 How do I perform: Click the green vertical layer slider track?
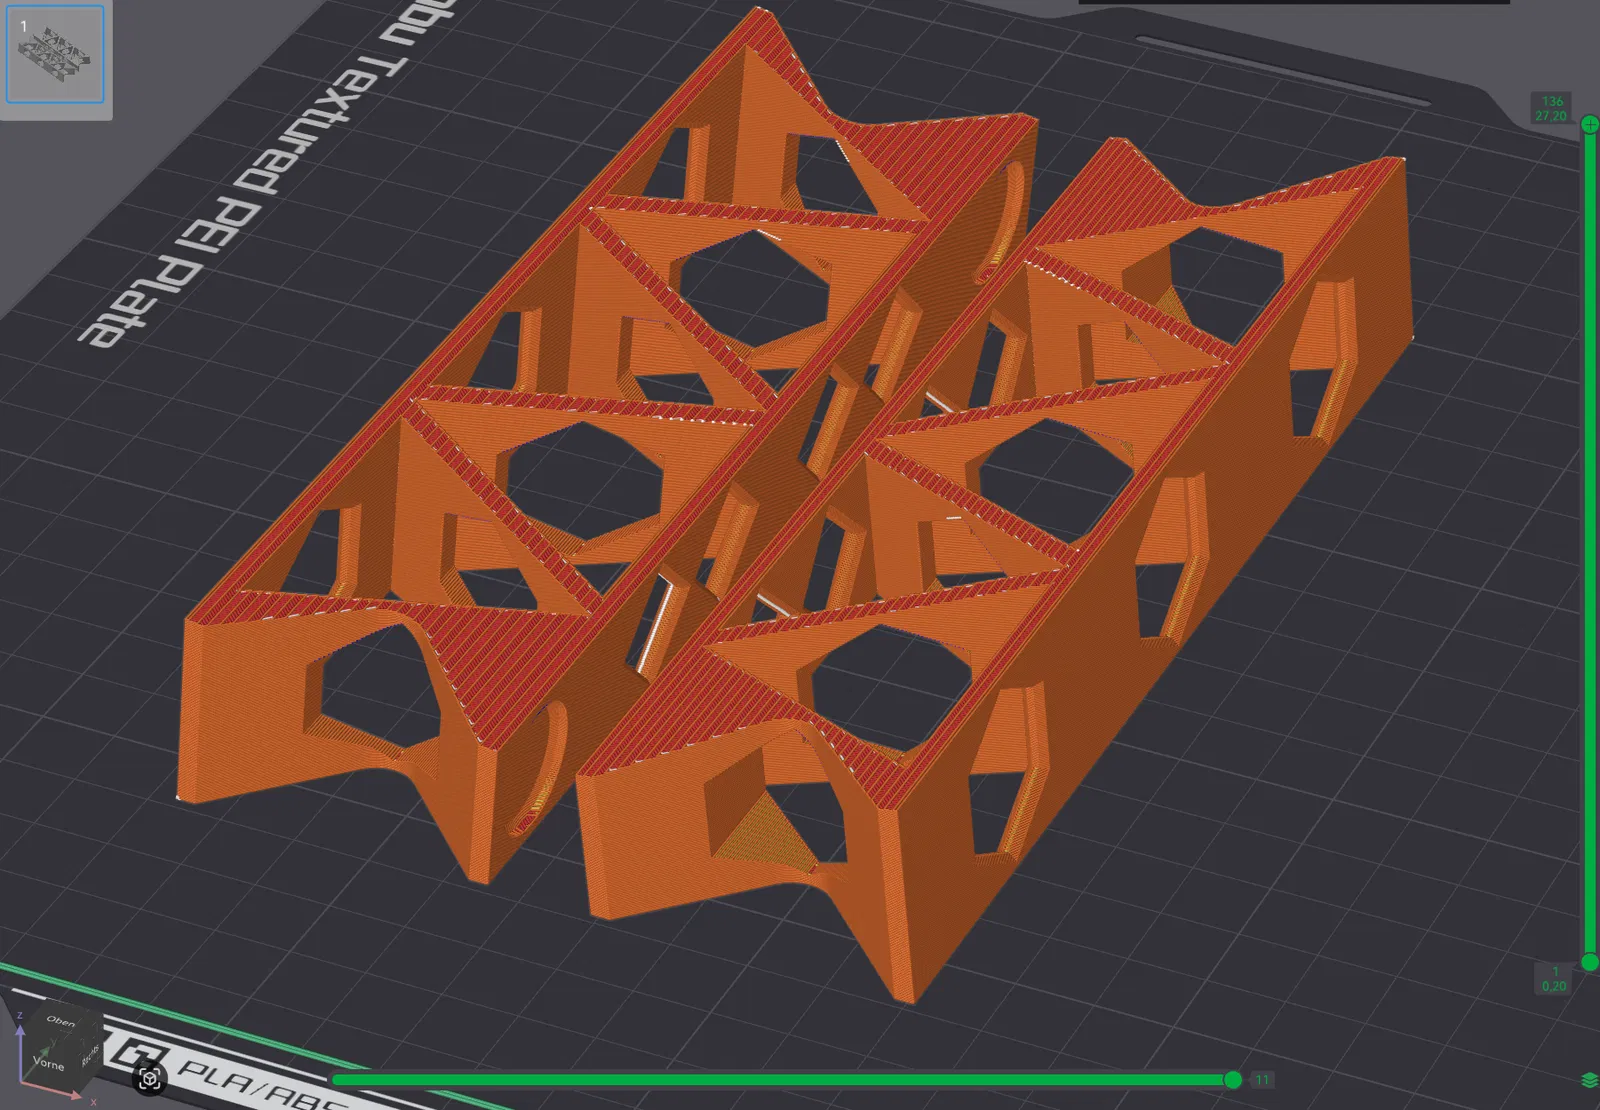(1590, 543)
